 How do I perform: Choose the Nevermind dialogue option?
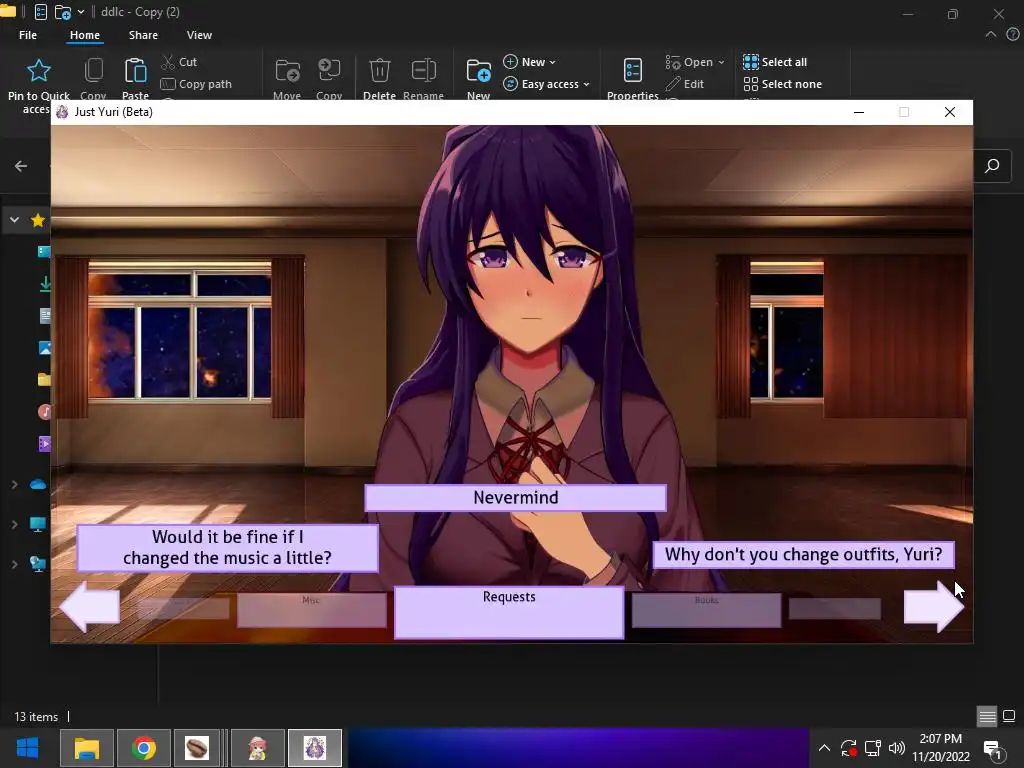[x=515, y=498]
